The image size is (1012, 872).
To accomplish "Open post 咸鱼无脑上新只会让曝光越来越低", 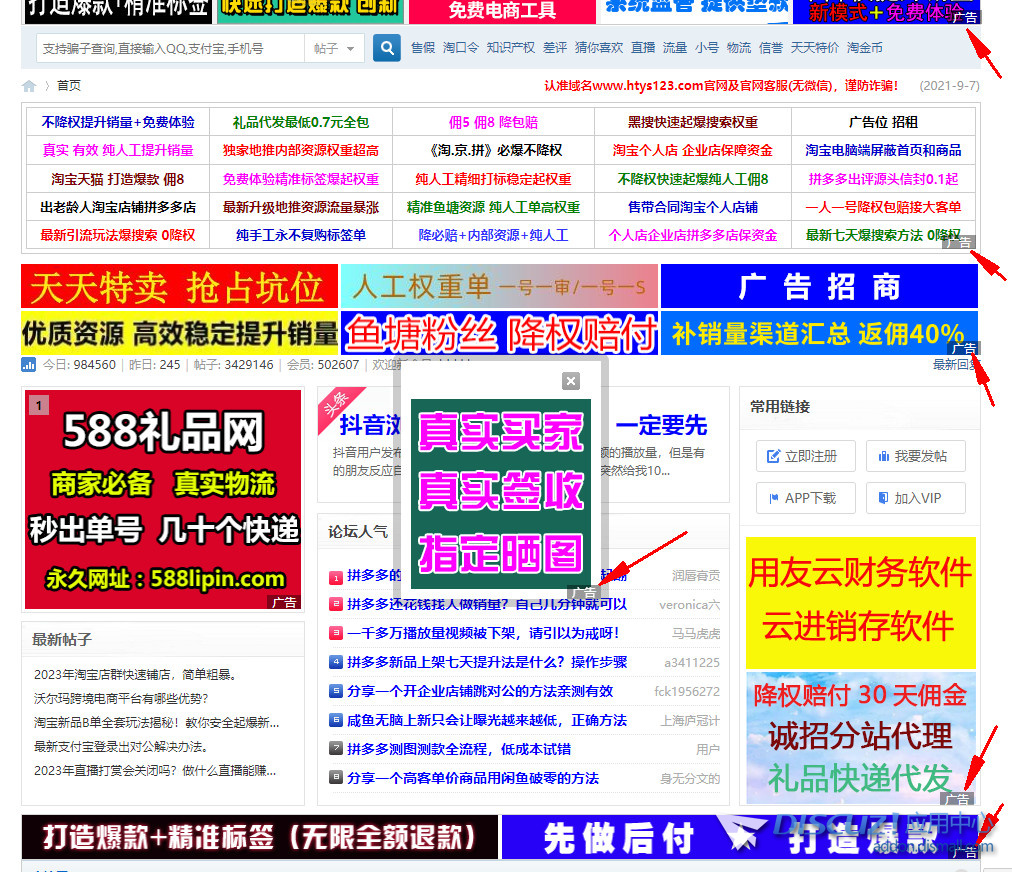I will point(487,720).
